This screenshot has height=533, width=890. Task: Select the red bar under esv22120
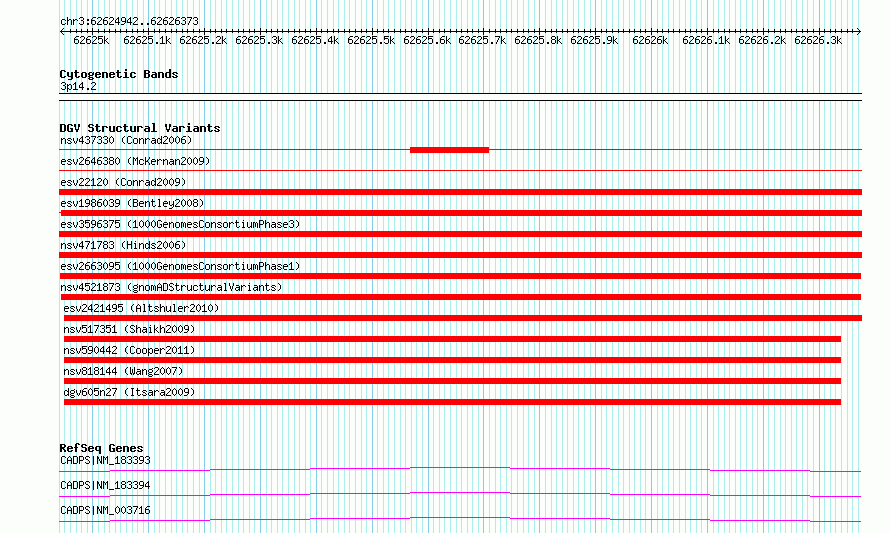[460, 192]
